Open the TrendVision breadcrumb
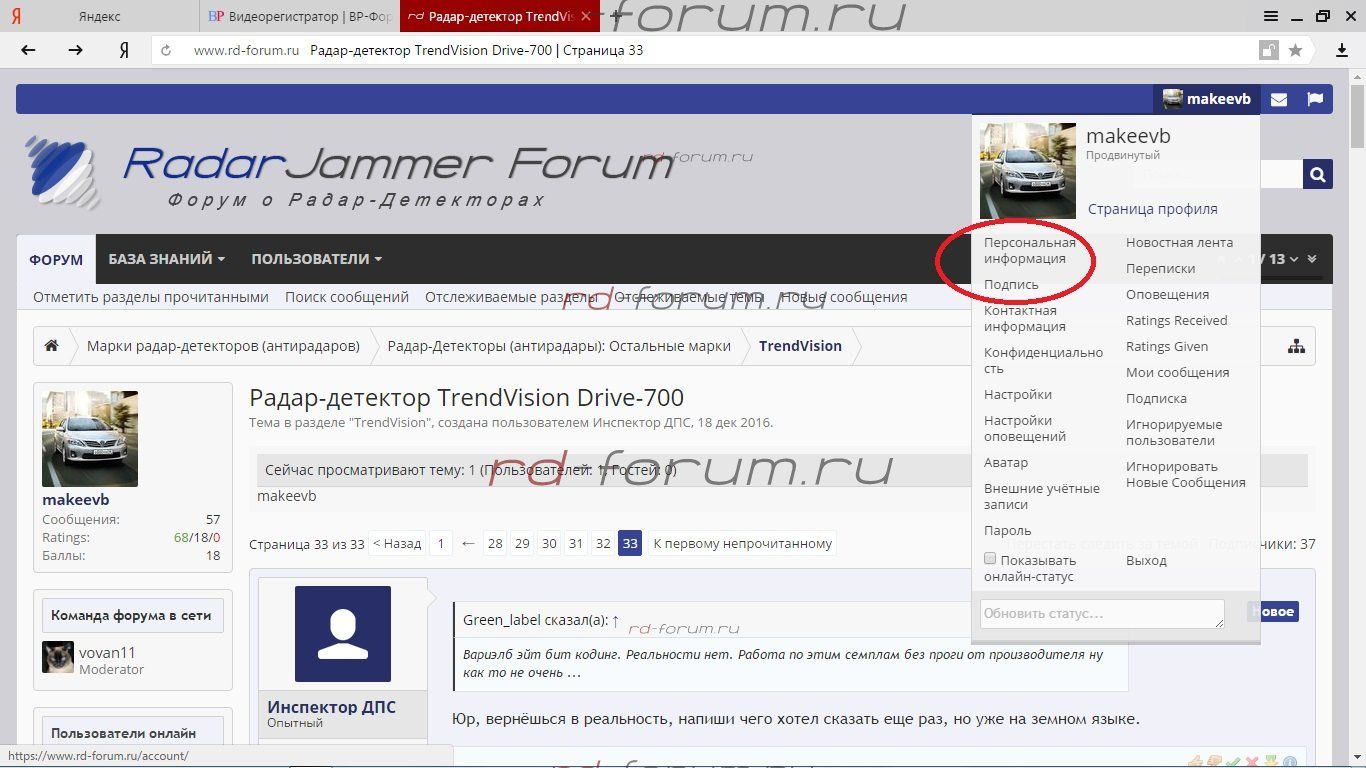 [x=800, y=346]
